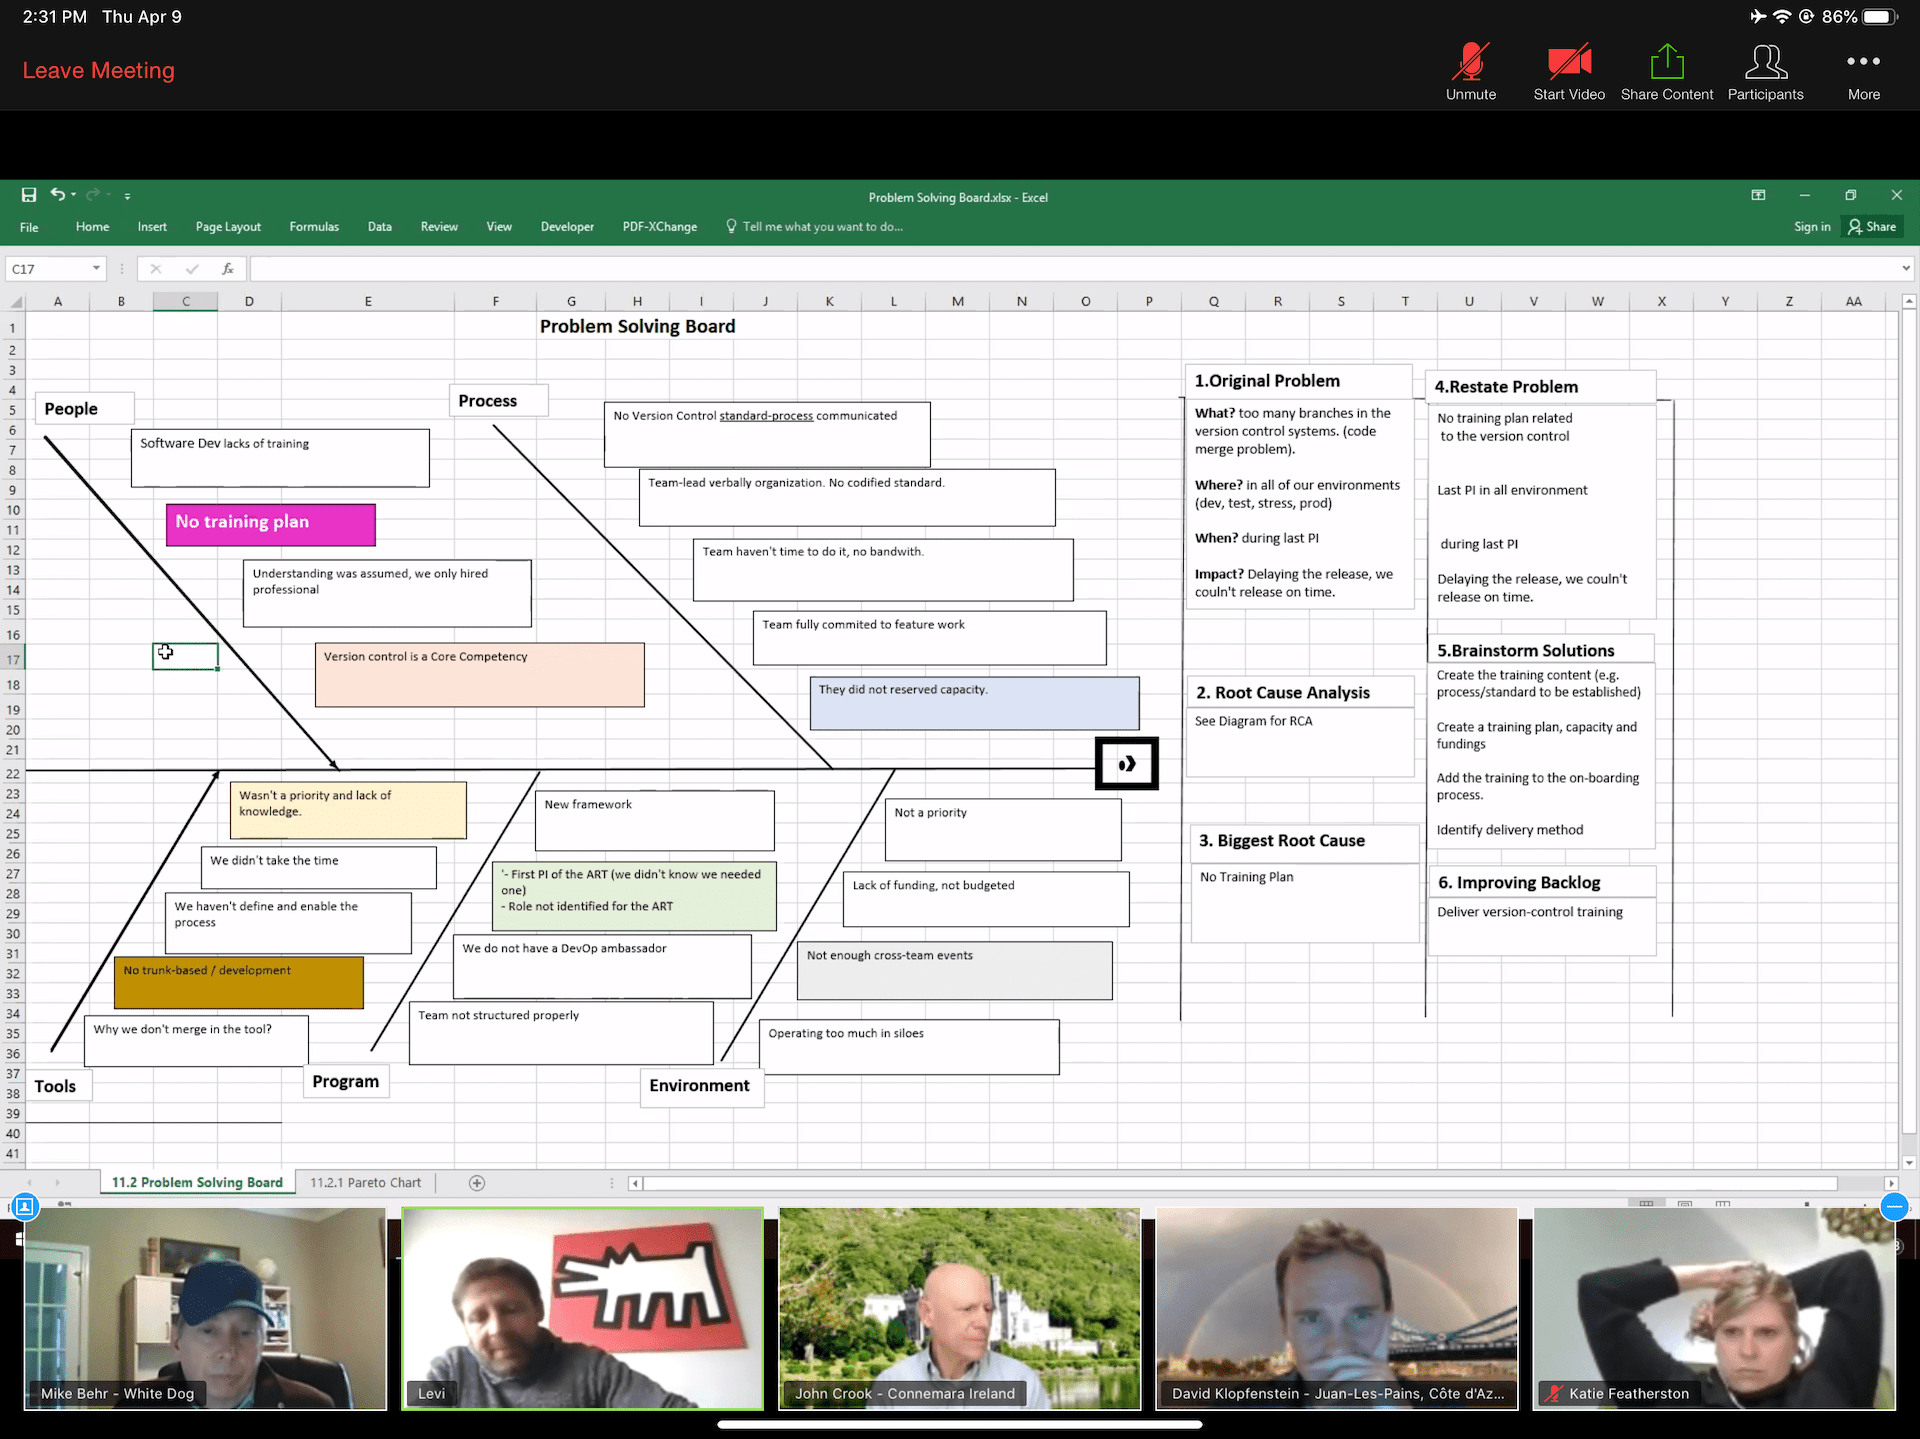Open the File menu in Excel

(x=30, y=225)
